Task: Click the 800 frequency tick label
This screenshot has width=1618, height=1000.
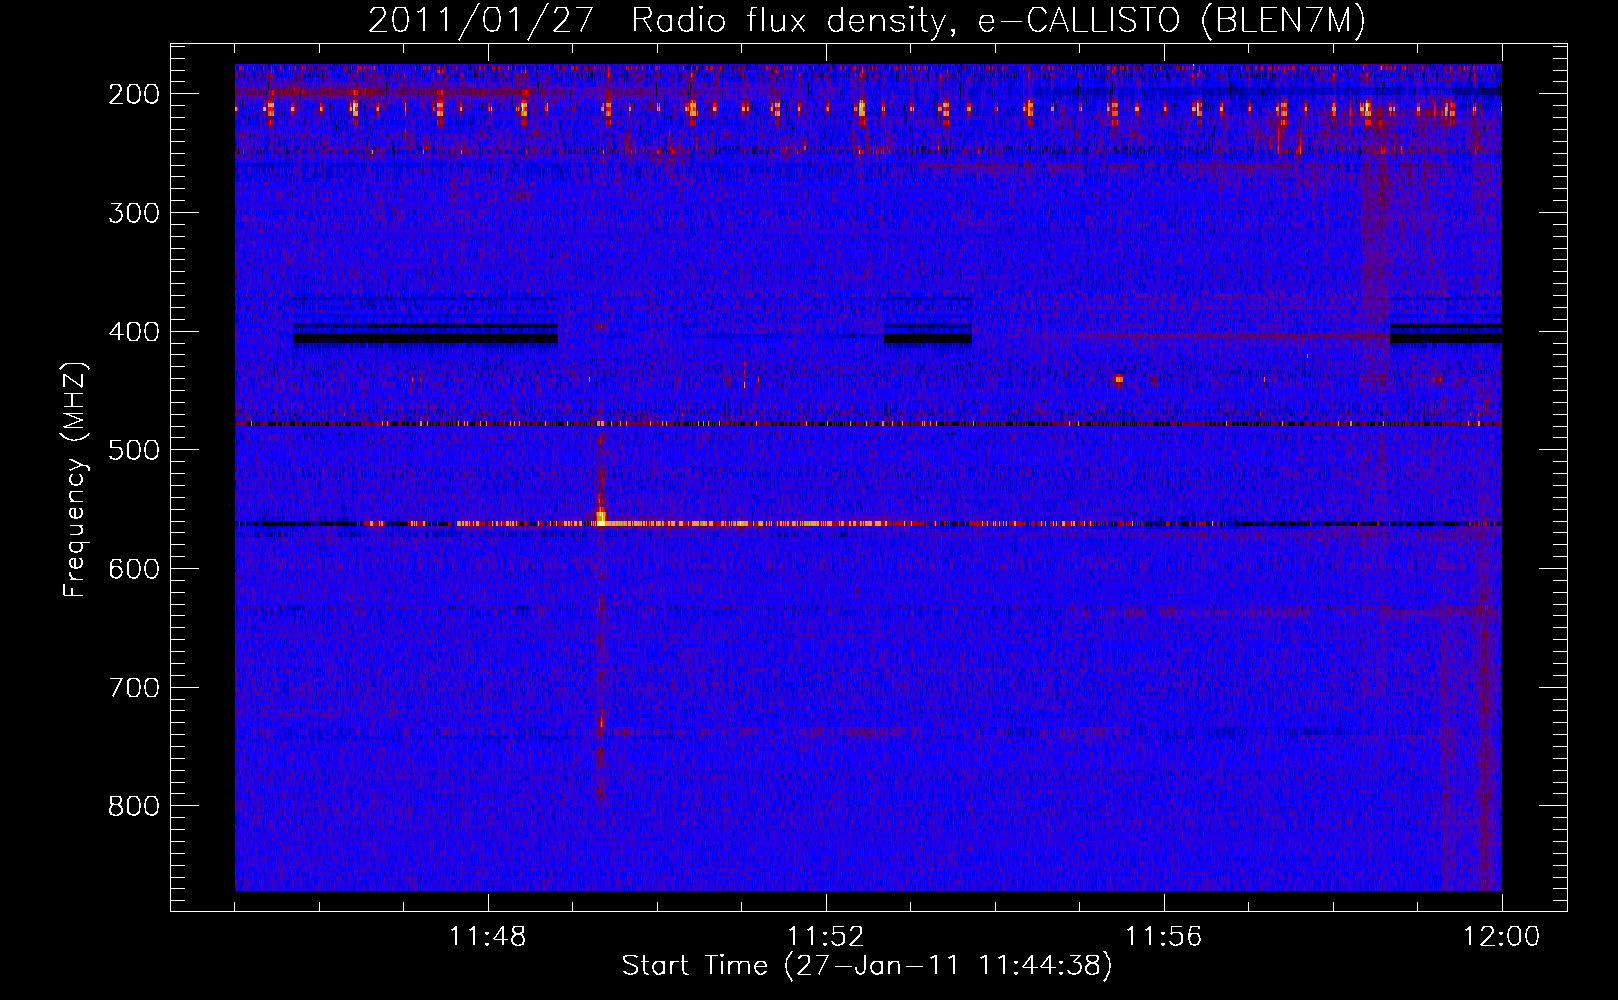Action: coord(134,806)
